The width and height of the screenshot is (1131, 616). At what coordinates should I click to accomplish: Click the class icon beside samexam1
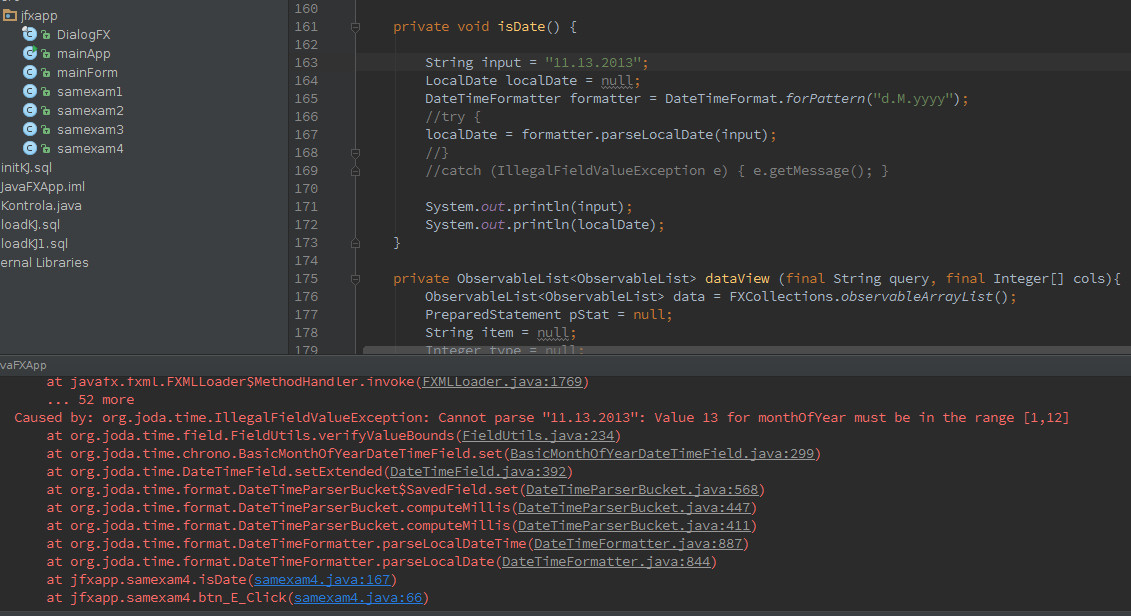coord(30,91)
